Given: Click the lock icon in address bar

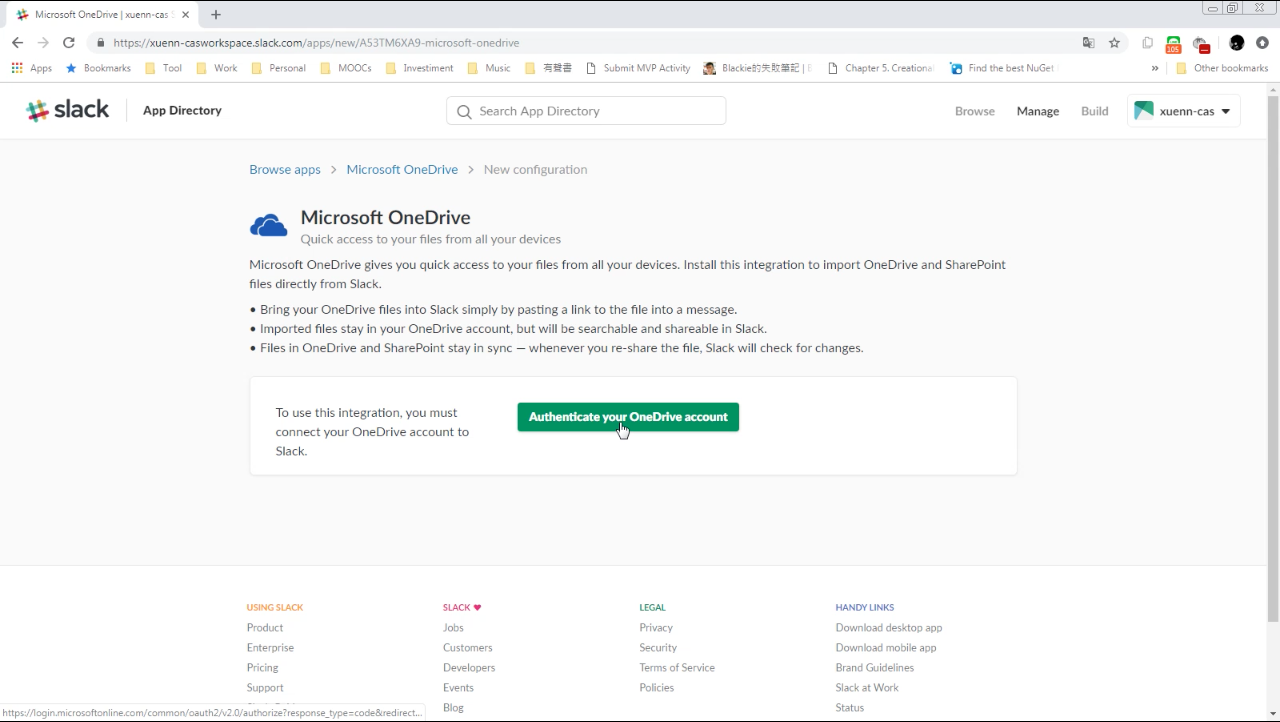Looking at the screenshot, I should point(100,43).
